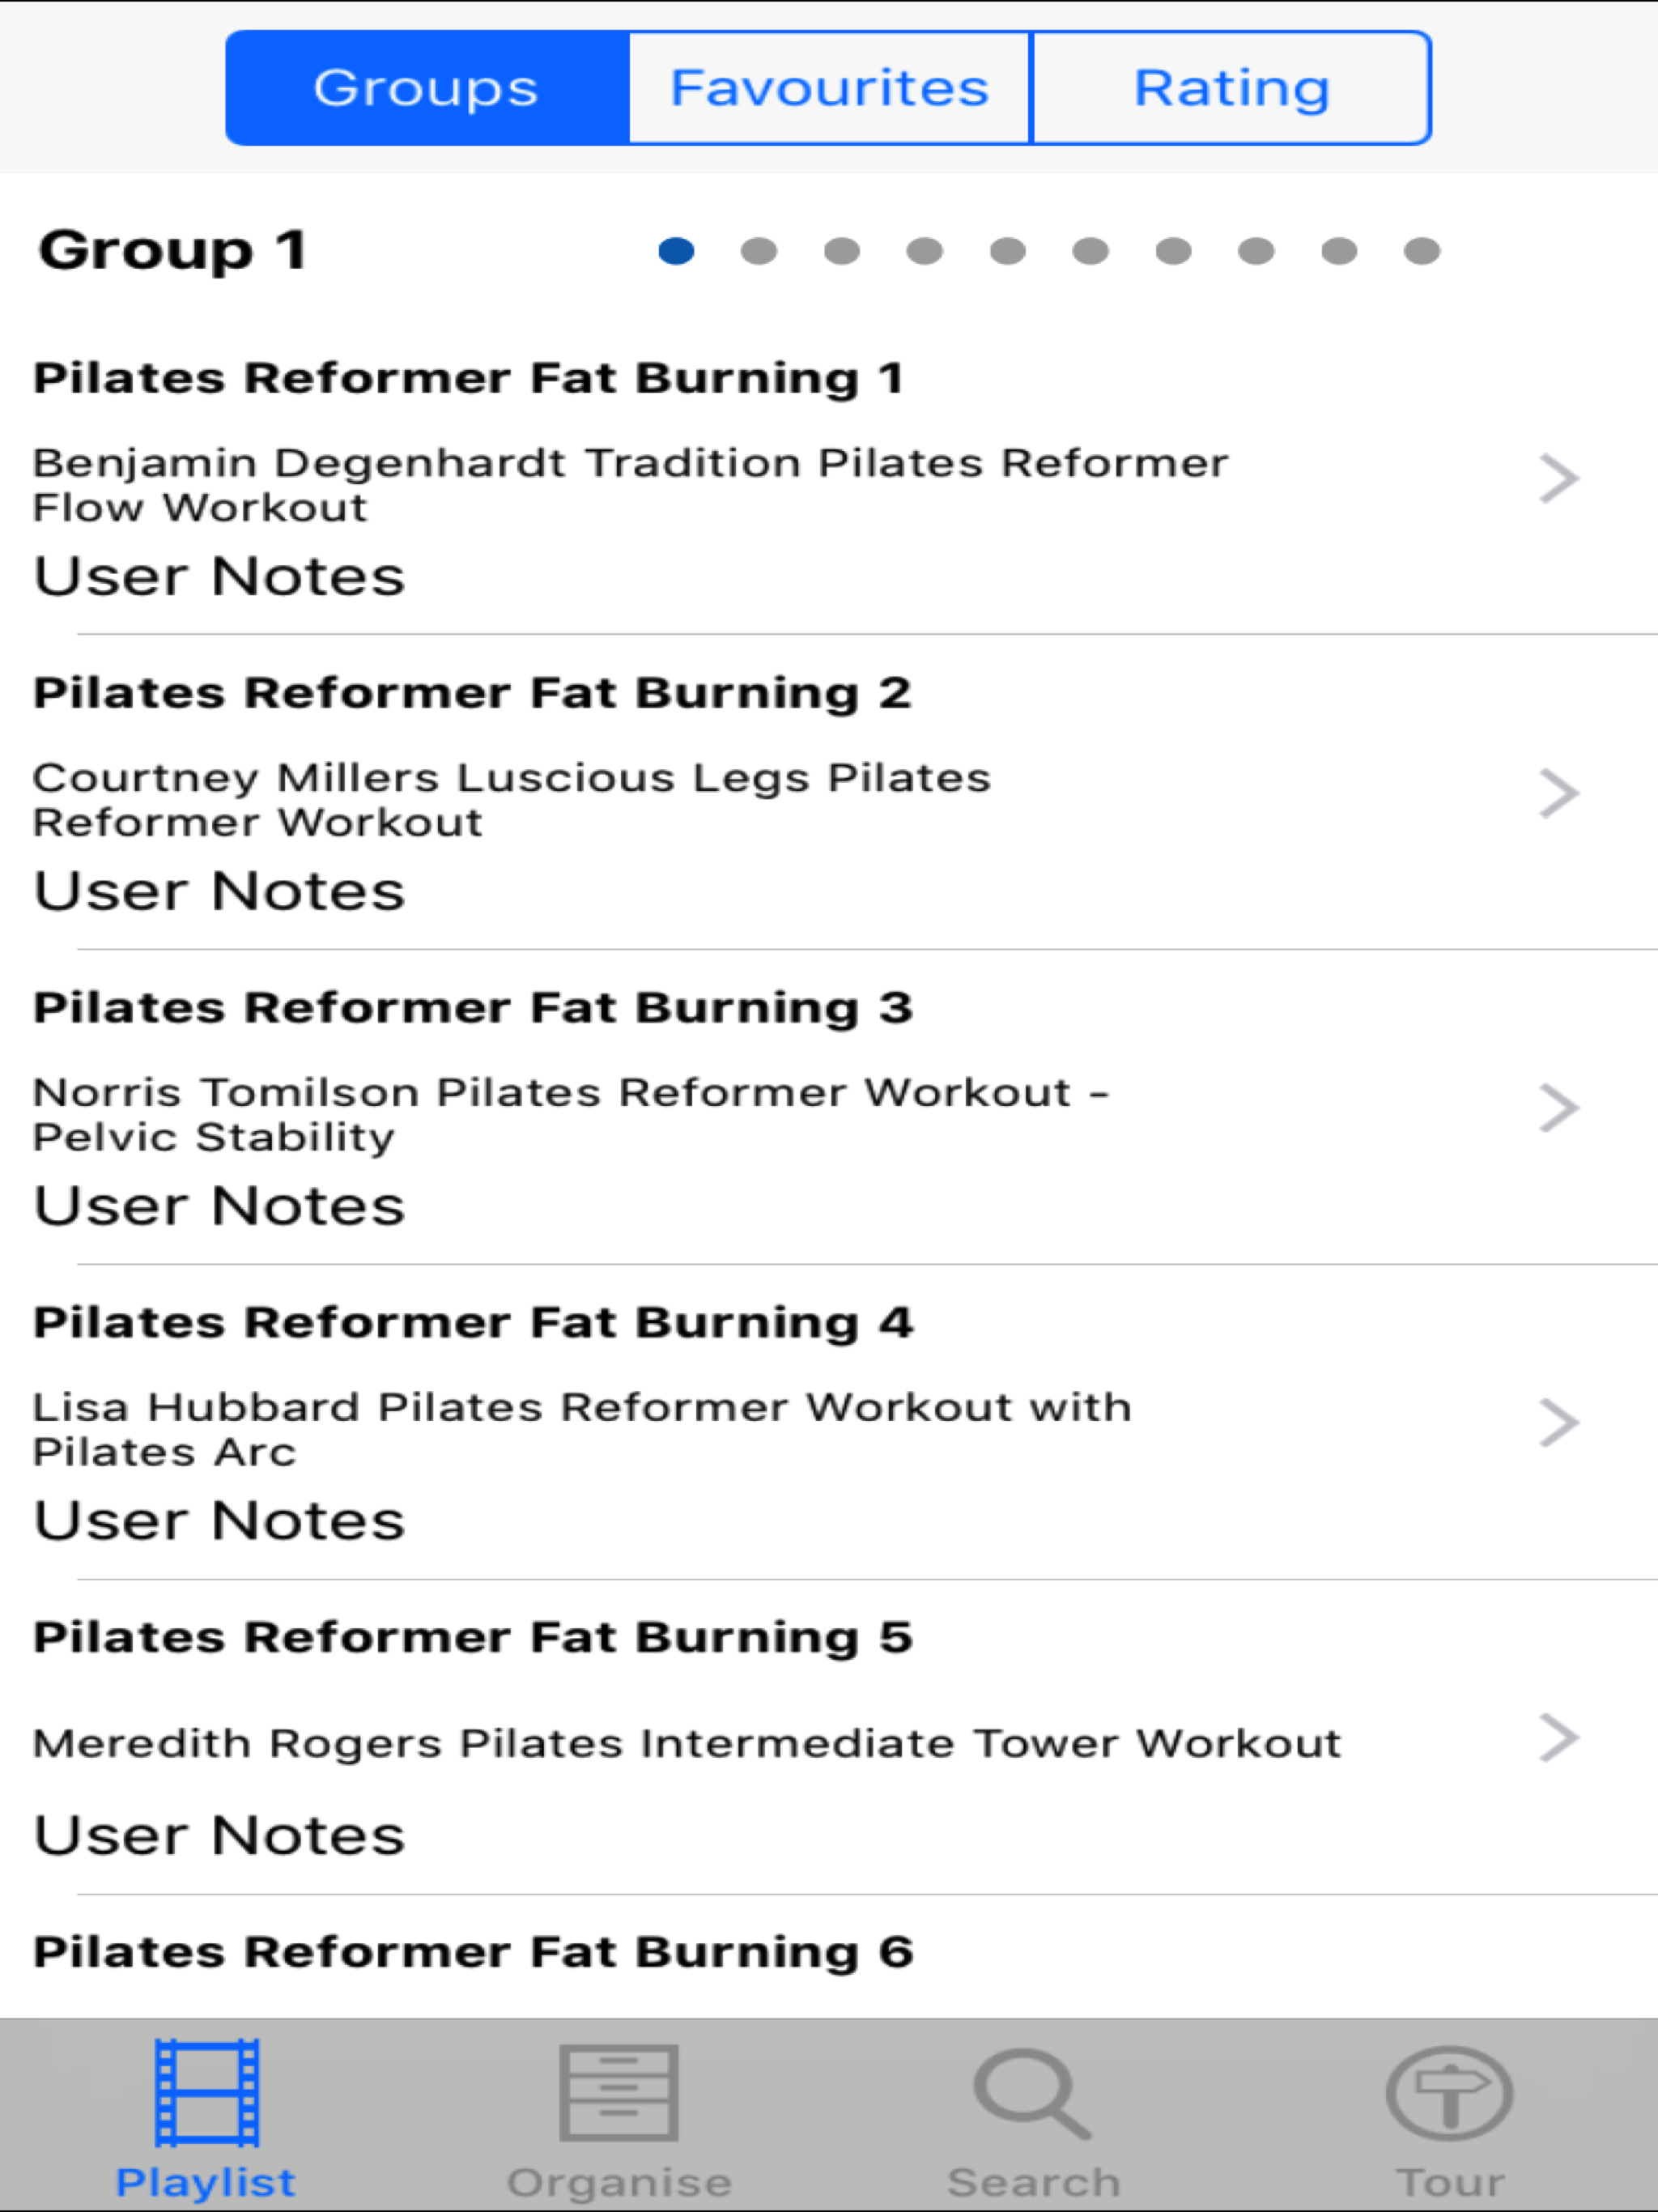Tap the Playlist film strip icon
This screenshot has width=1658, height=2212.
click(x=207, y=2093)
